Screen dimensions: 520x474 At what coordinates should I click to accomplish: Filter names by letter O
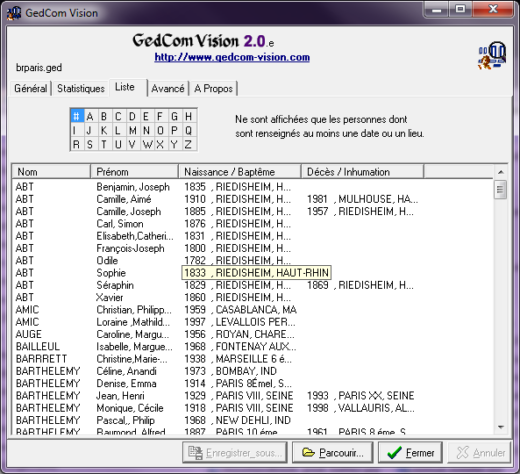pos(160,130)
